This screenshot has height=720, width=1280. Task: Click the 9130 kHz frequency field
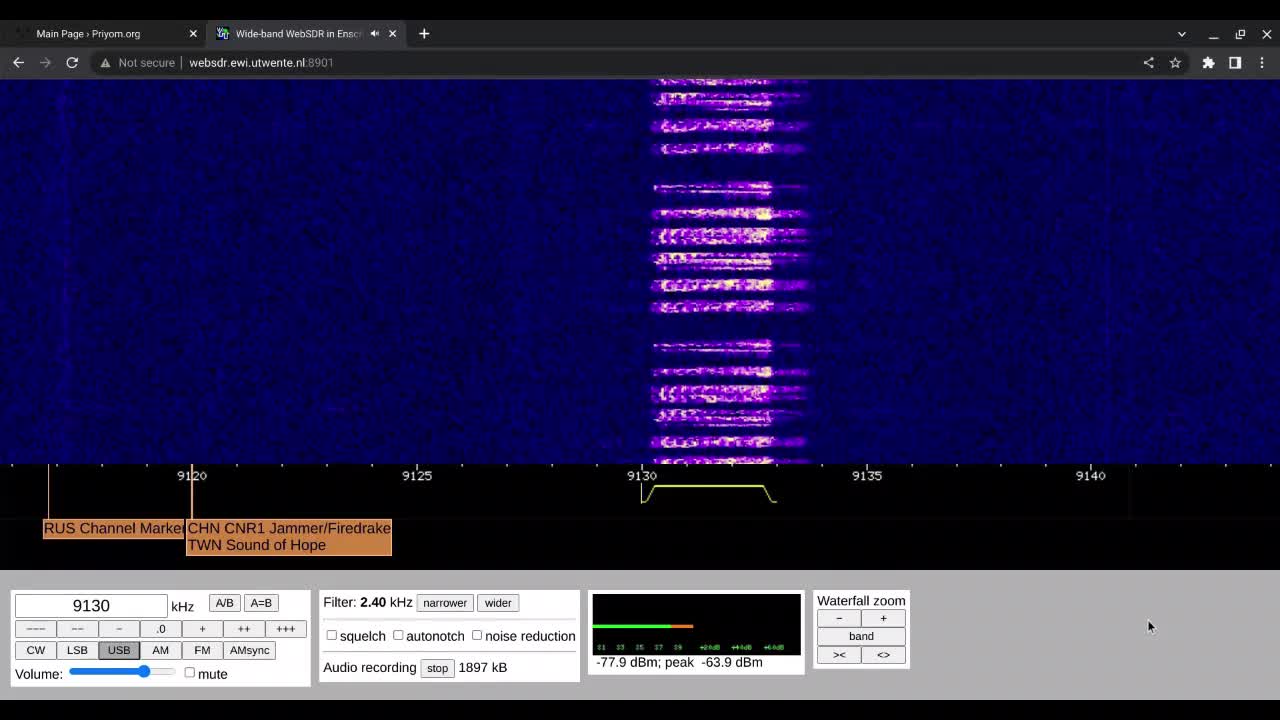click(x=91, y=606)
